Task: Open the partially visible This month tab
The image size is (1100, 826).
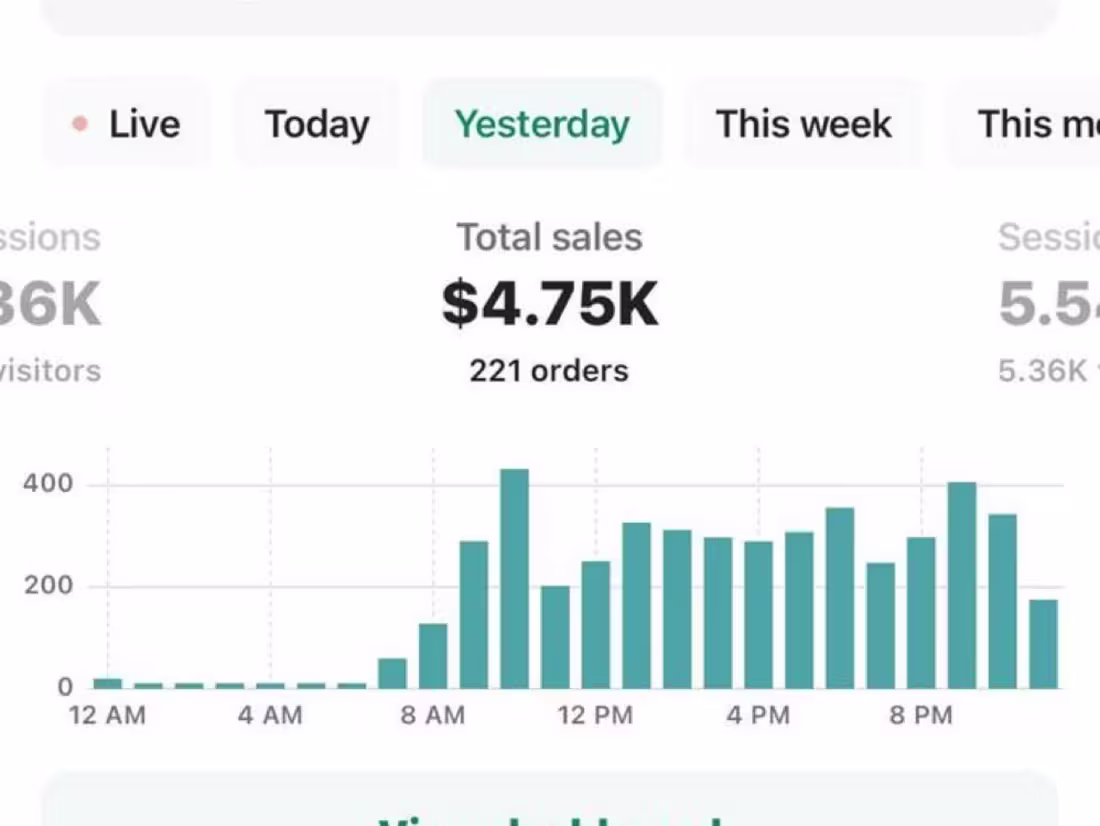Action: click(1024, 124)
